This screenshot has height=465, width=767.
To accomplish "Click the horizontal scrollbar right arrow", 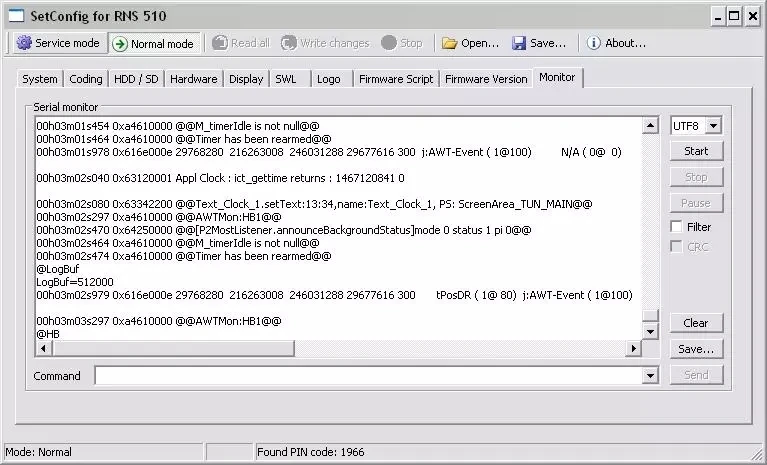I will 634,348.
